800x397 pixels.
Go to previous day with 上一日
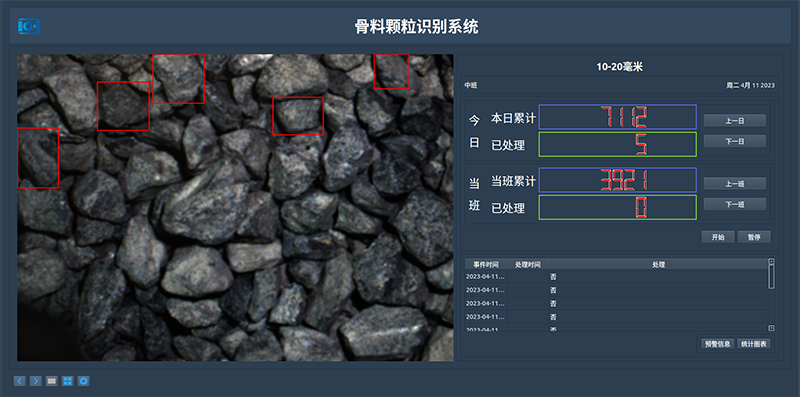[x=735, y=120]
